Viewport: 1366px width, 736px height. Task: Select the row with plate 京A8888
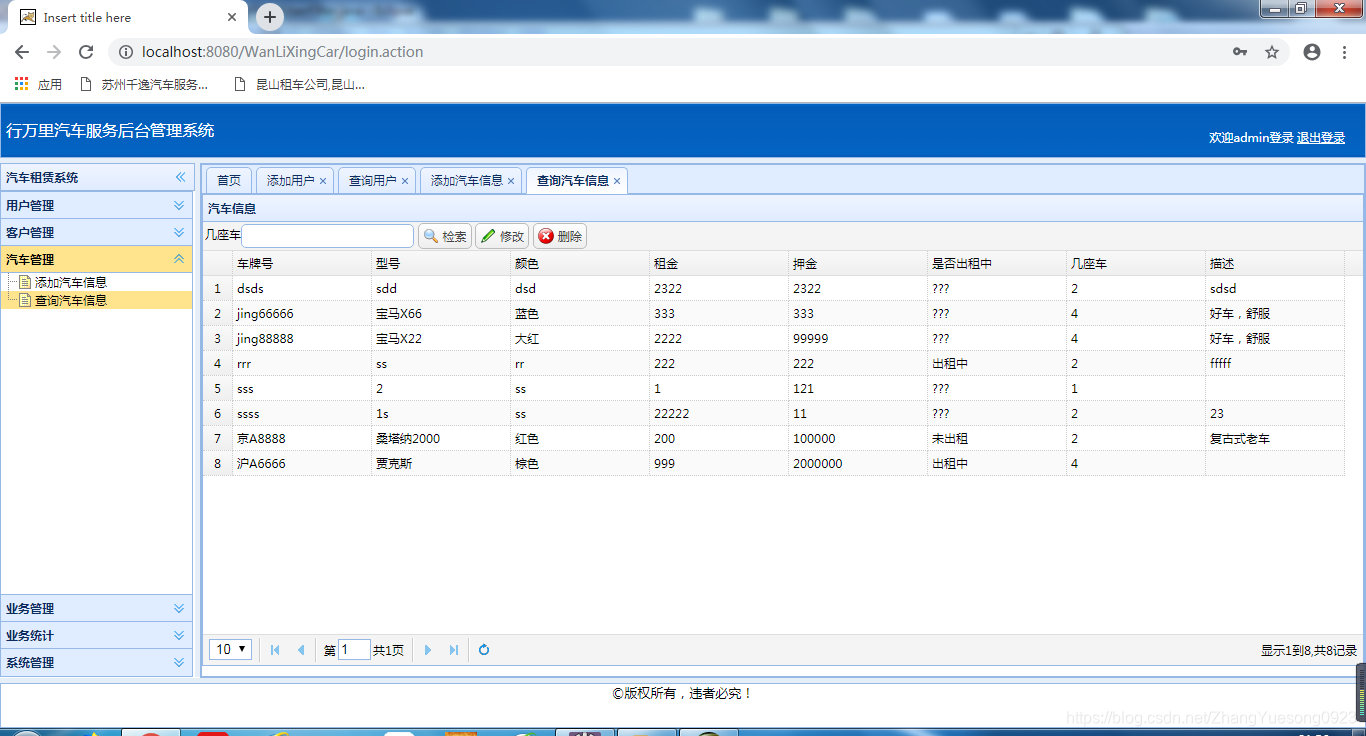click(773, 438)
